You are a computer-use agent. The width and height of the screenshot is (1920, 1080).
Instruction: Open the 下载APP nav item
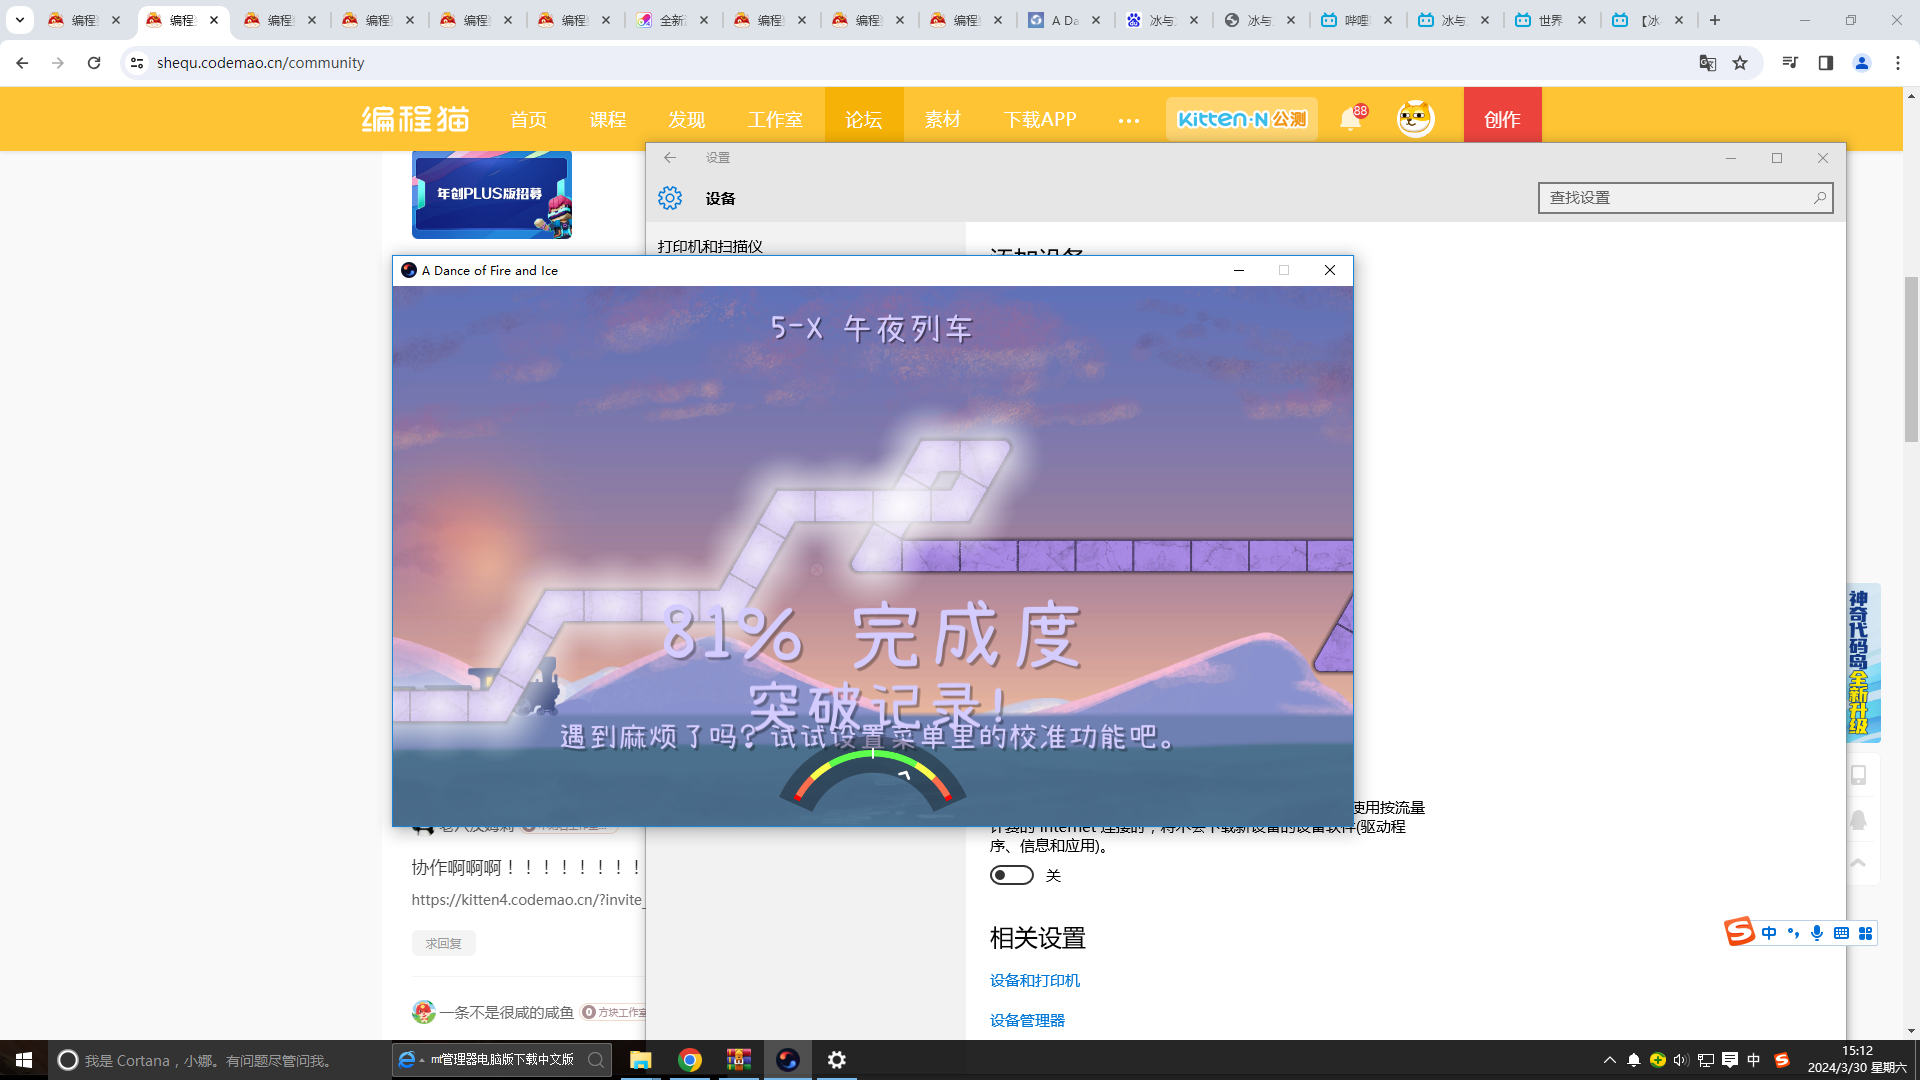1040,119
